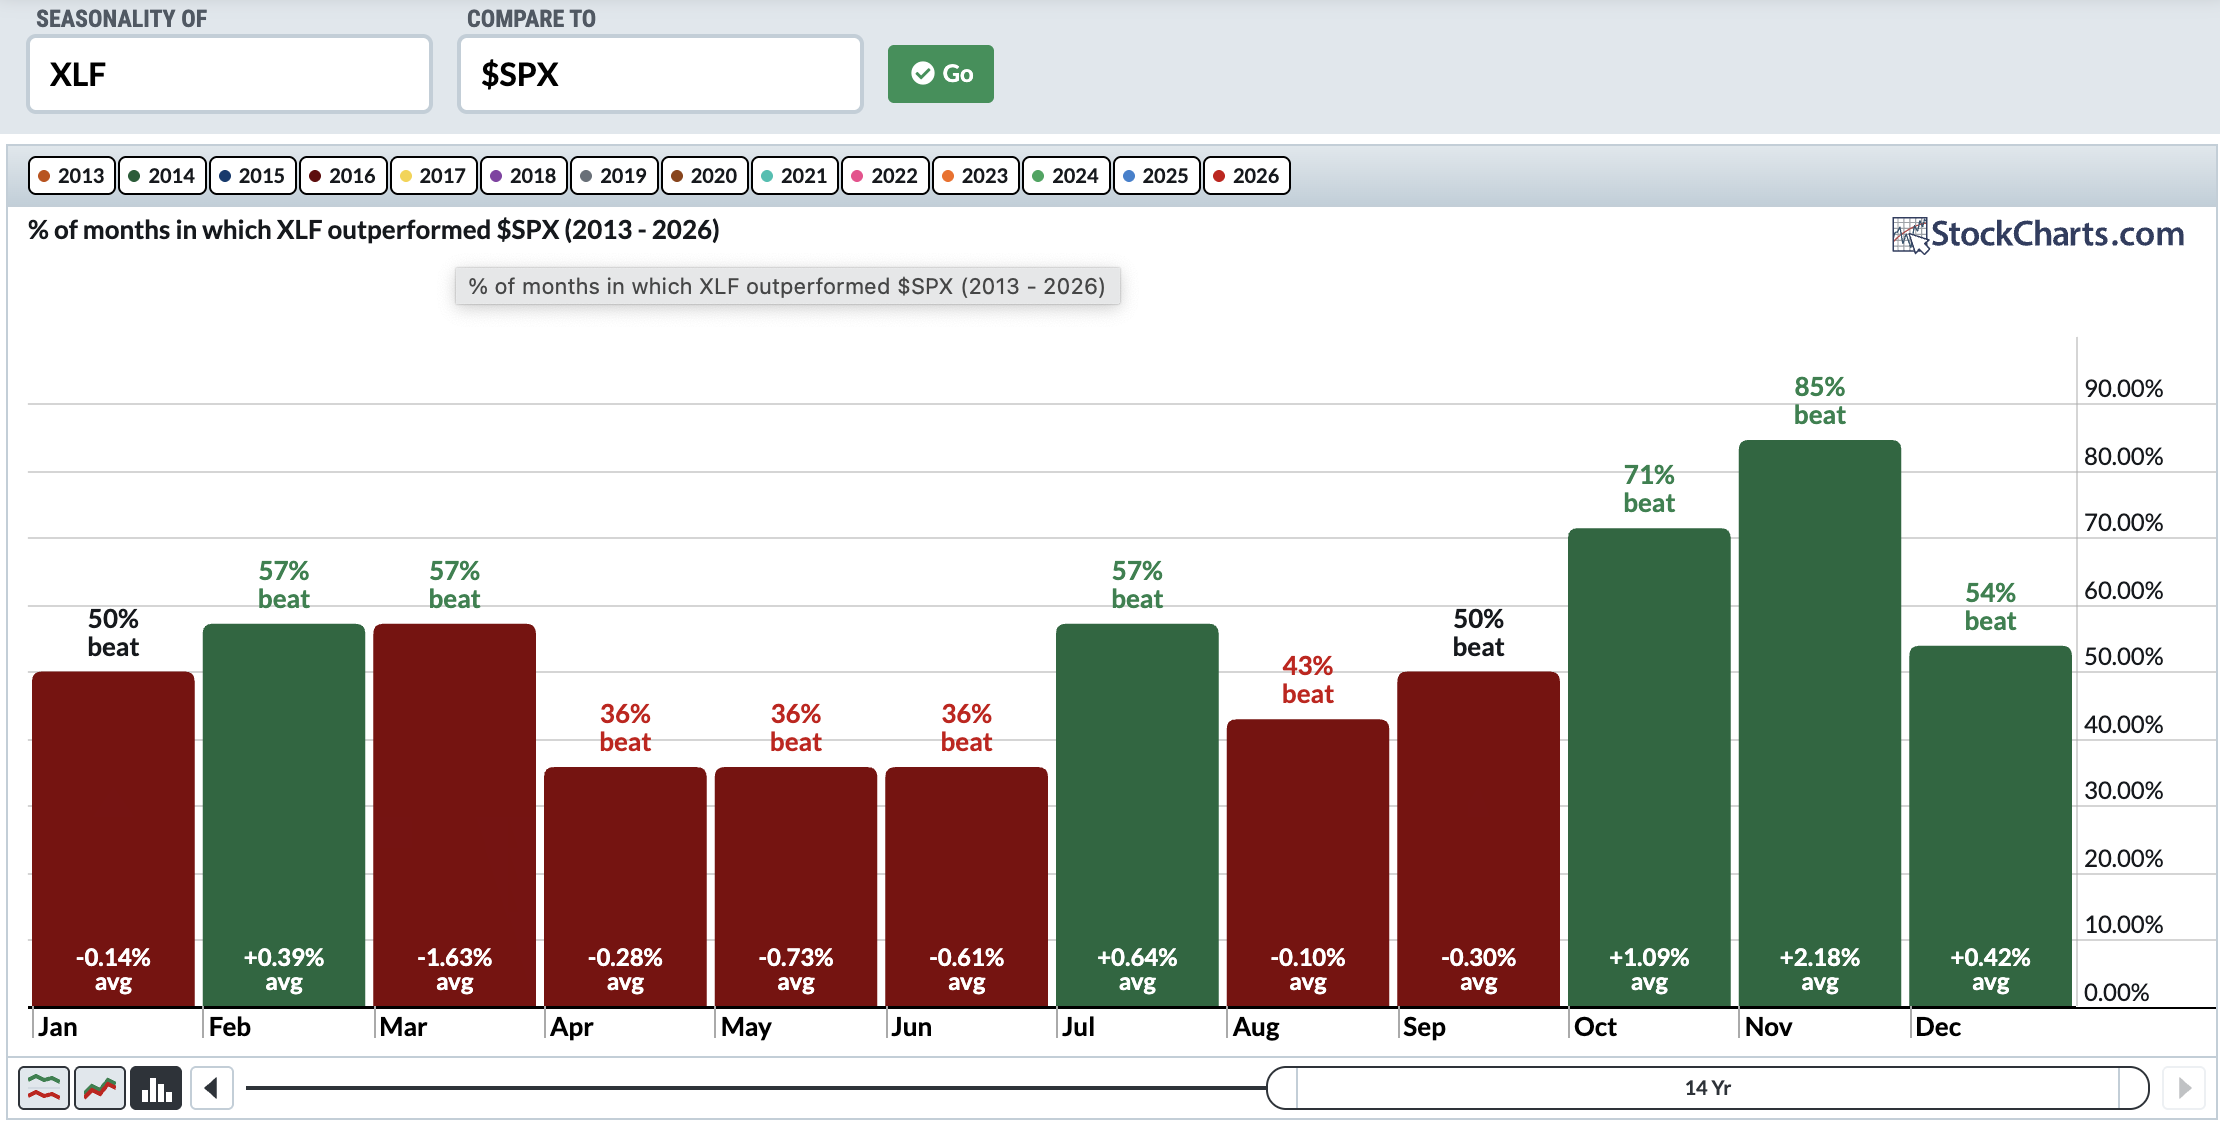Click the September -0.30% avg bar
The image size is (2220, 1124).
click(1479, 839)
